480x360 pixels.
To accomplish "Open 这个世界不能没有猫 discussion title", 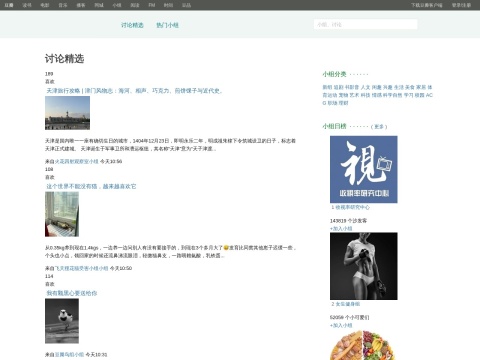I will [91, 186].
